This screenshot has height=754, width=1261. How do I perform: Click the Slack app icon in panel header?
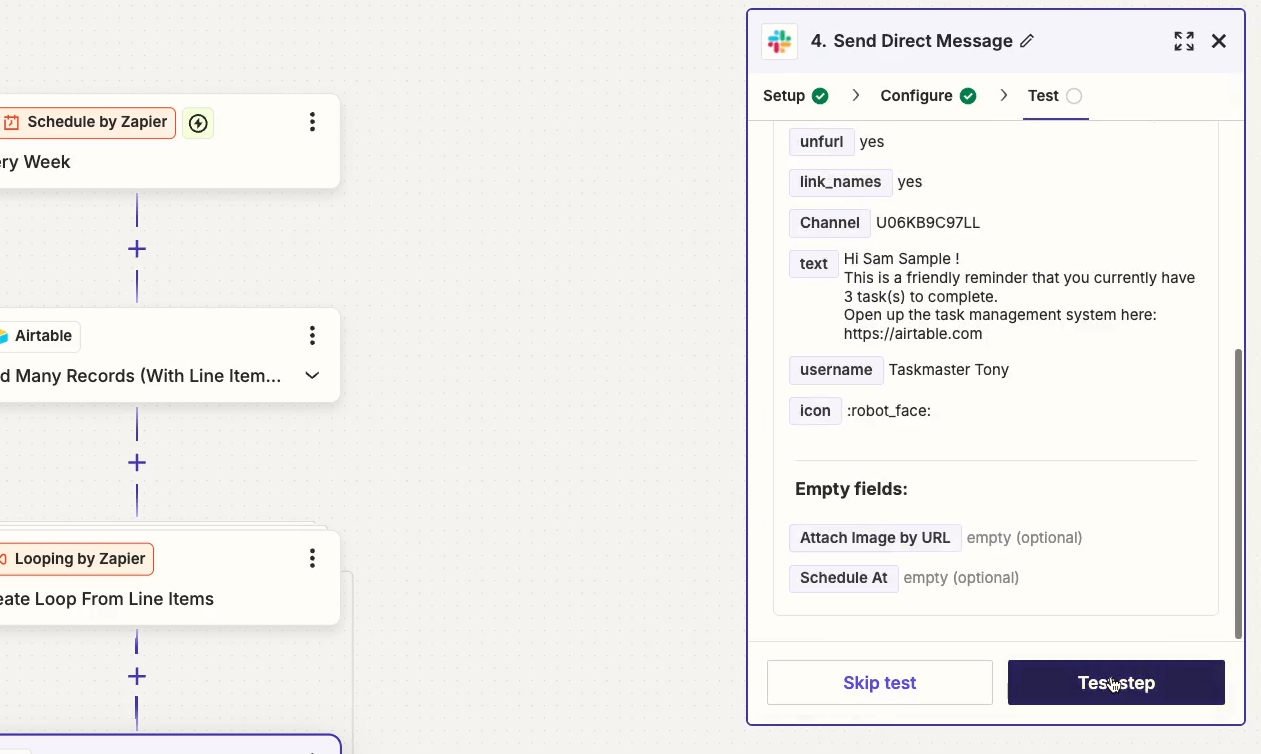pyautogui.click(x=780, y=41)
